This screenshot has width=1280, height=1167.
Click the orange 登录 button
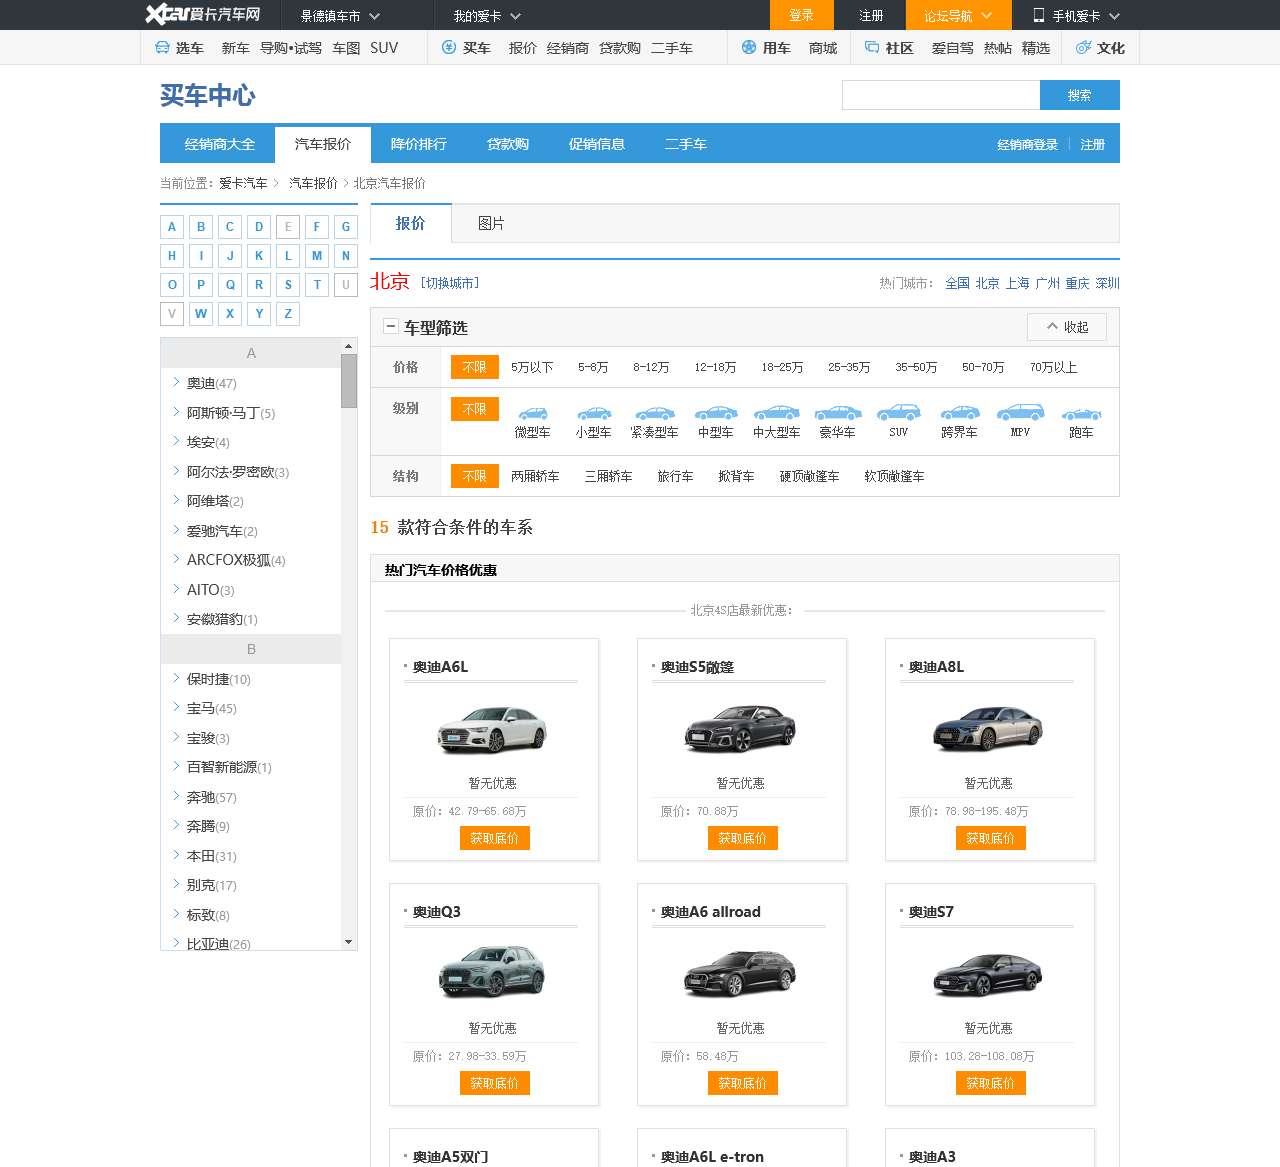(801, 15)
